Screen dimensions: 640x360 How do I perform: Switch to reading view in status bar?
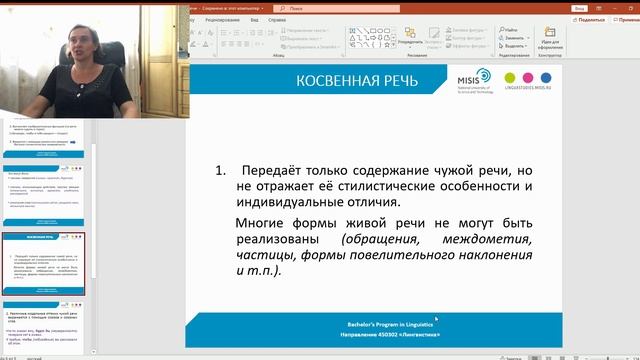pyautogui.click(x=562, y=358)
